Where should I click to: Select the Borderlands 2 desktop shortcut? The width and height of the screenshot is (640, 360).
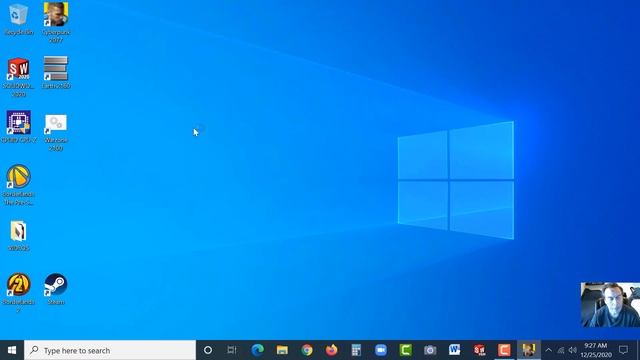point(18,293)
